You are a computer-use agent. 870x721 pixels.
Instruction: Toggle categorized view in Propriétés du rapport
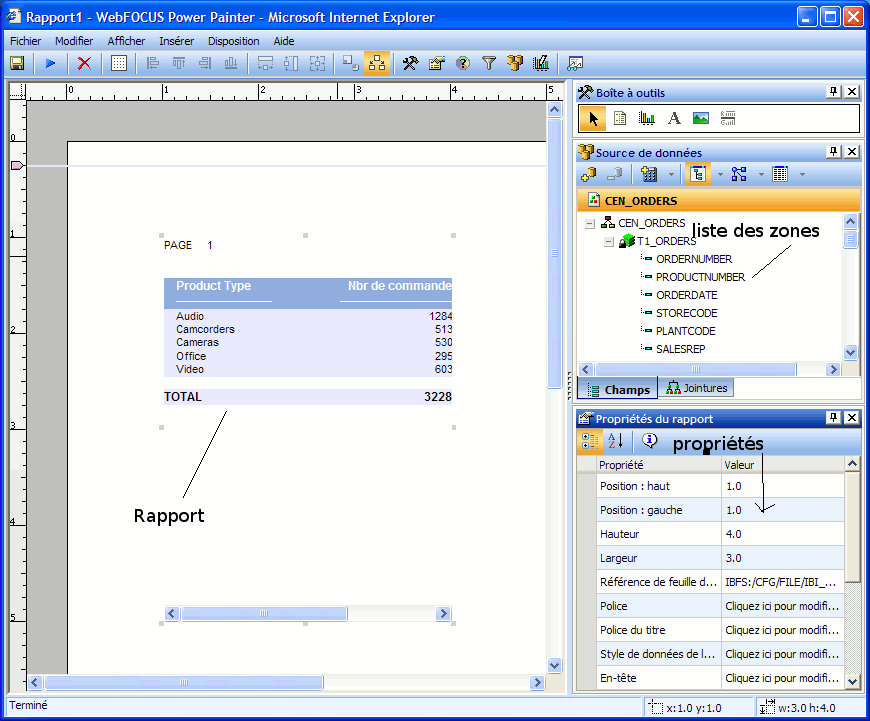pos(589,441)
